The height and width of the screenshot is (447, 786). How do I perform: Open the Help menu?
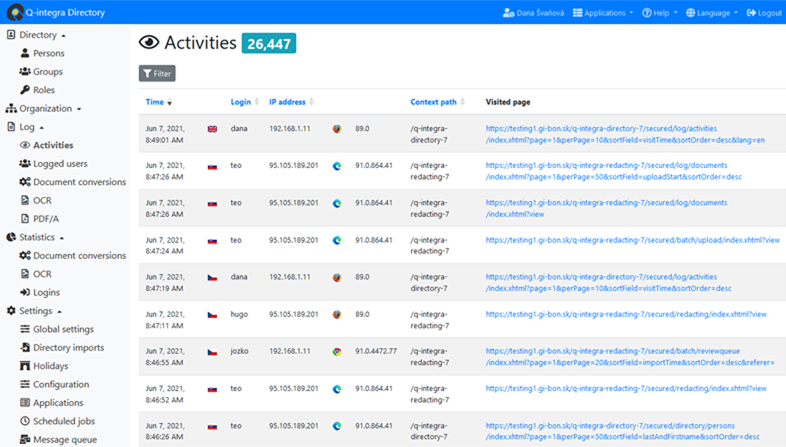[x=660, y=13]
